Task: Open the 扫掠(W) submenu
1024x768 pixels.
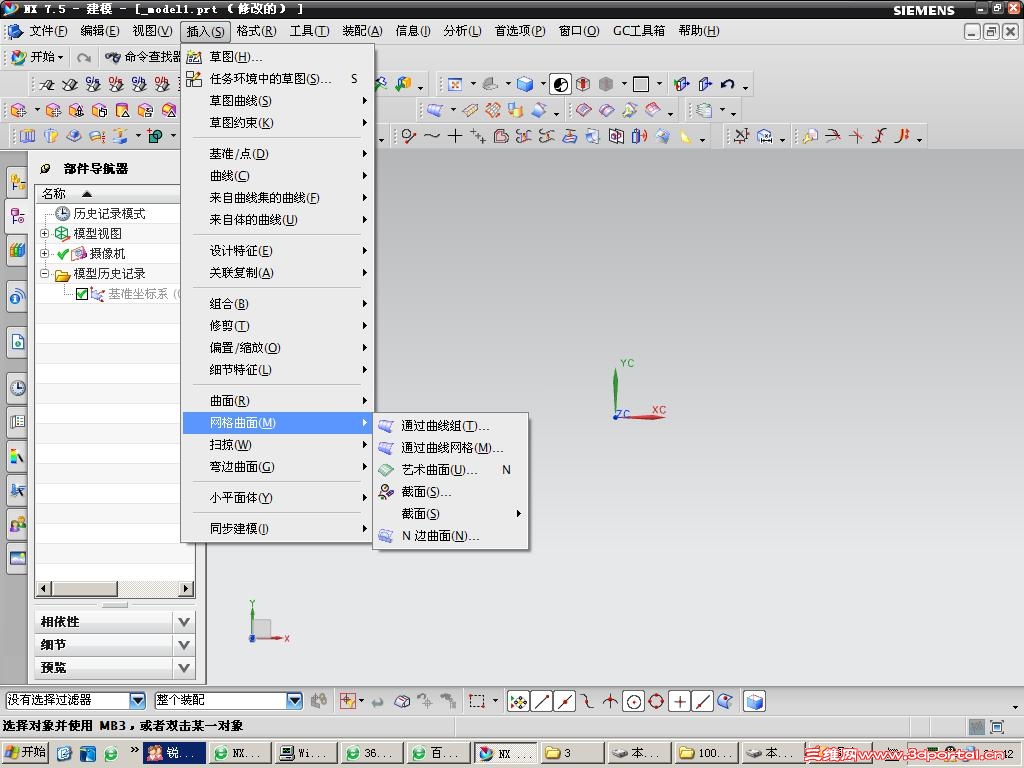Action: point(278,445)
